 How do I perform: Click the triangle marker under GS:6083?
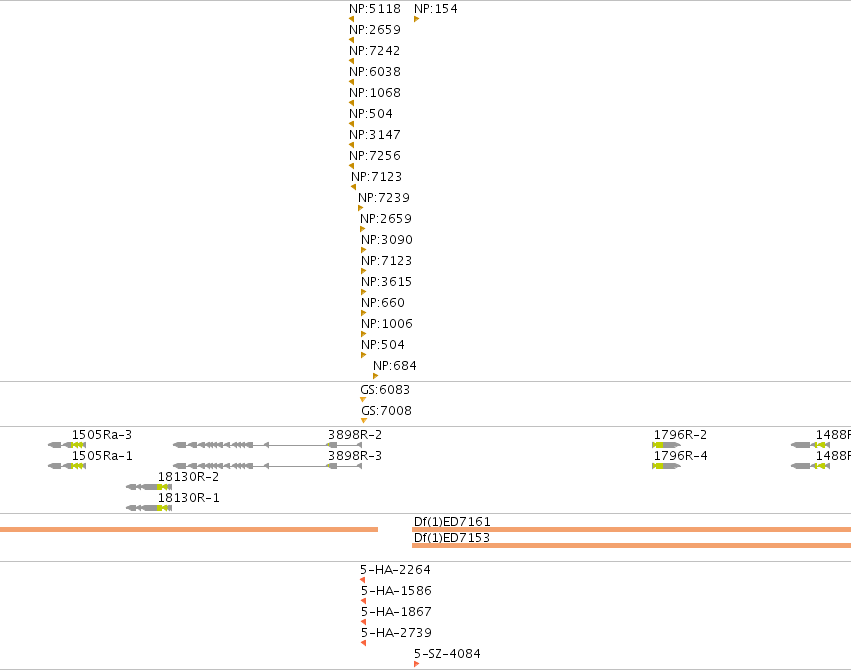click(363, 400)
